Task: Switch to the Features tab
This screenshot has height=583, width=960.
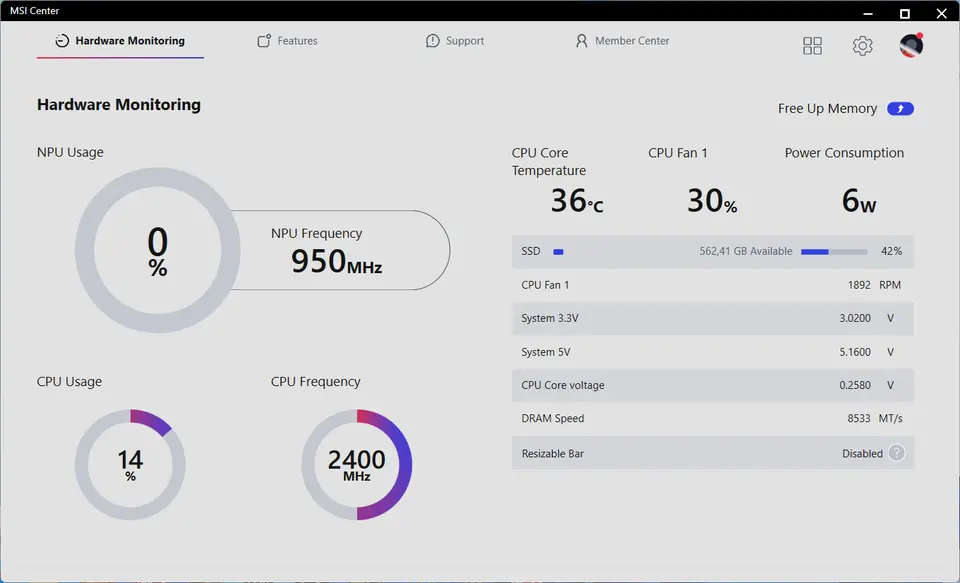Action: click(x=287, y=41)
